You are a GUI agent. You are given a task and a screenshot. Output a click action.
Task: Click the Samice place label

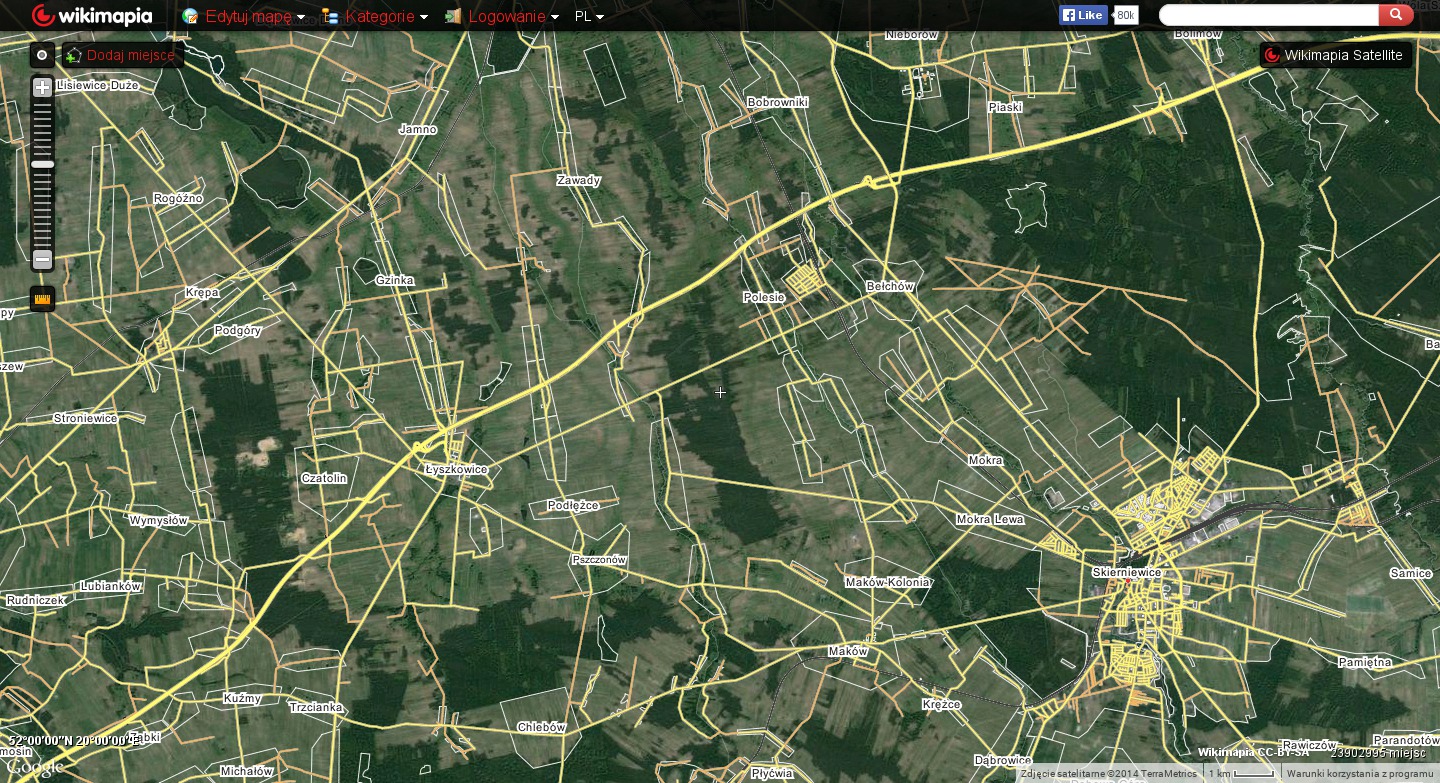[1410, 573]
